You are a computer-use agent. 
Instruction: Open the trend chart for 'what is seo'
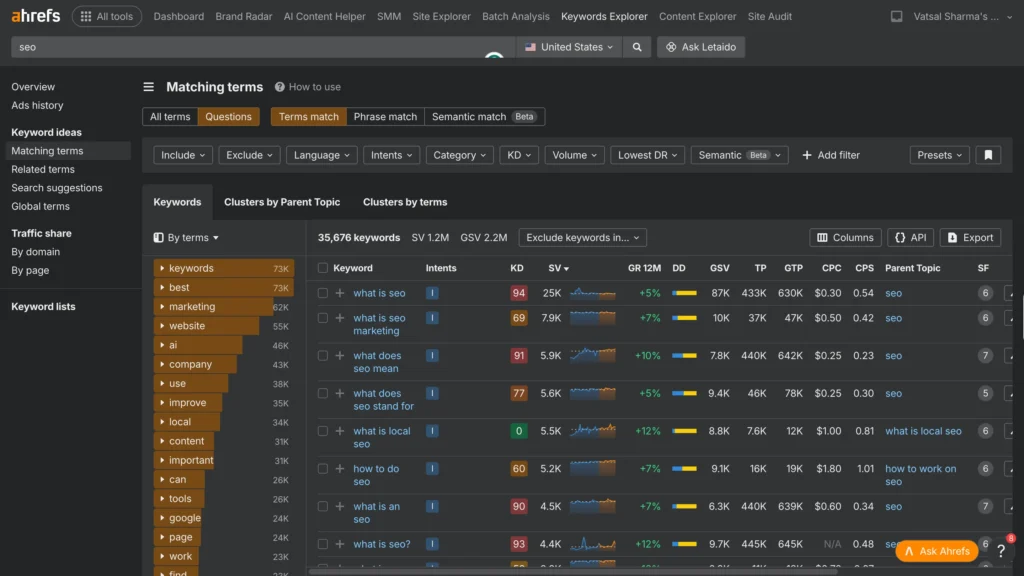tap(592, 293)
